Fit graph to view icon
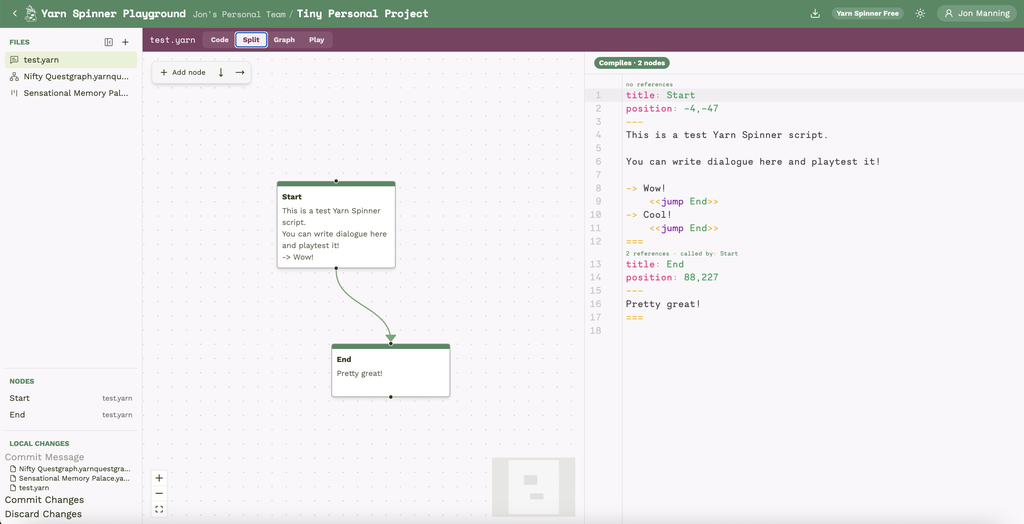This screenshot has height=524, width=1024. pyautogui.click(x=159, y=509)
